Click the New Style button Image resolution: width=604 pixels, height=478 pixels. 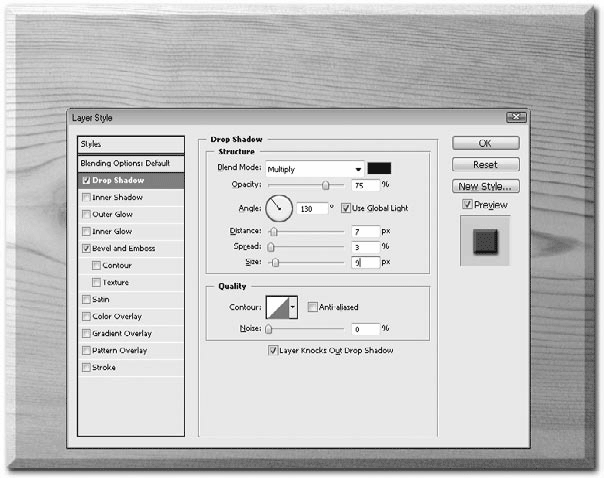point(486,186)
